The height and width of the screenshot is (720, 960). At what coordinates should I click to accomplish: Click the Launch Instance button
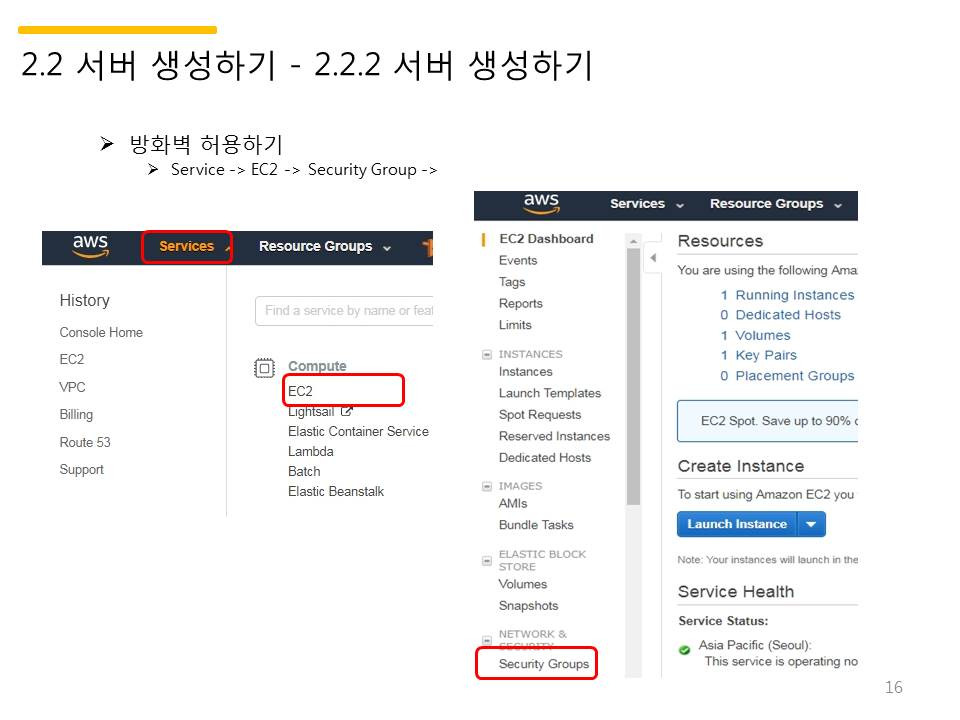pyautogui.click(x=737, y=524)
